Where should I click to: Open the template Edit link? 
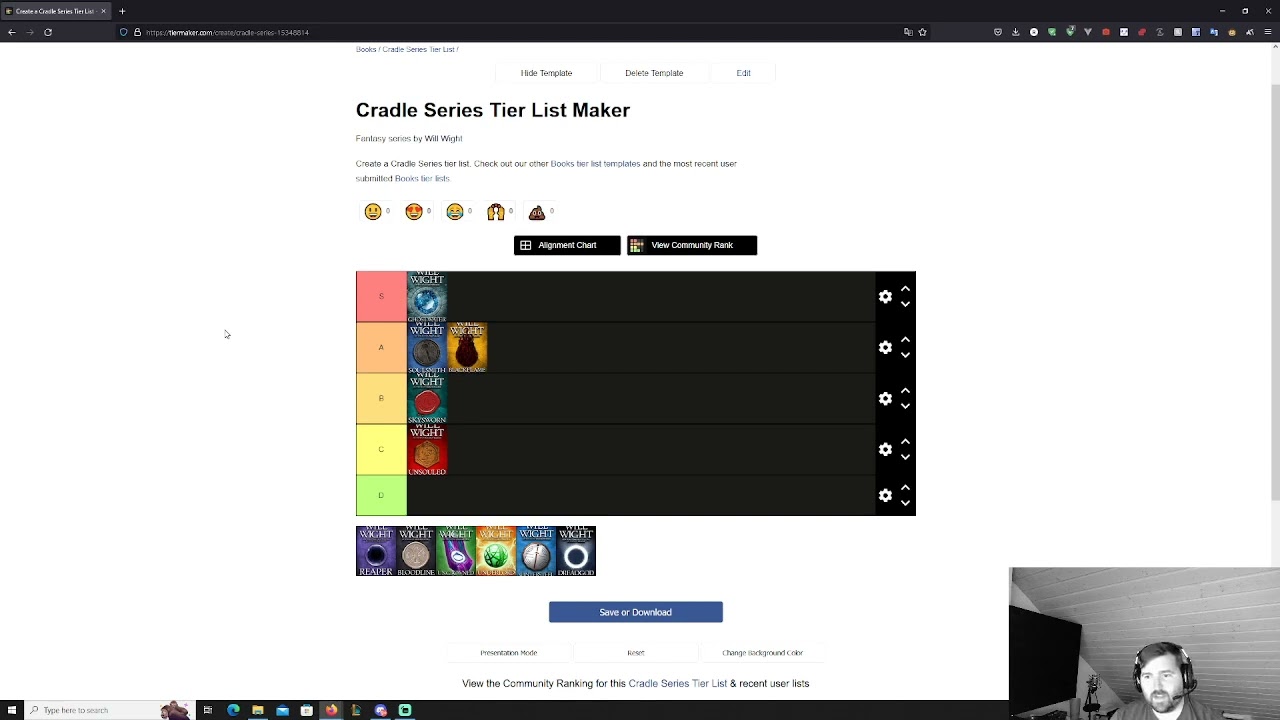pyautogui.click(x=743, y=73)
